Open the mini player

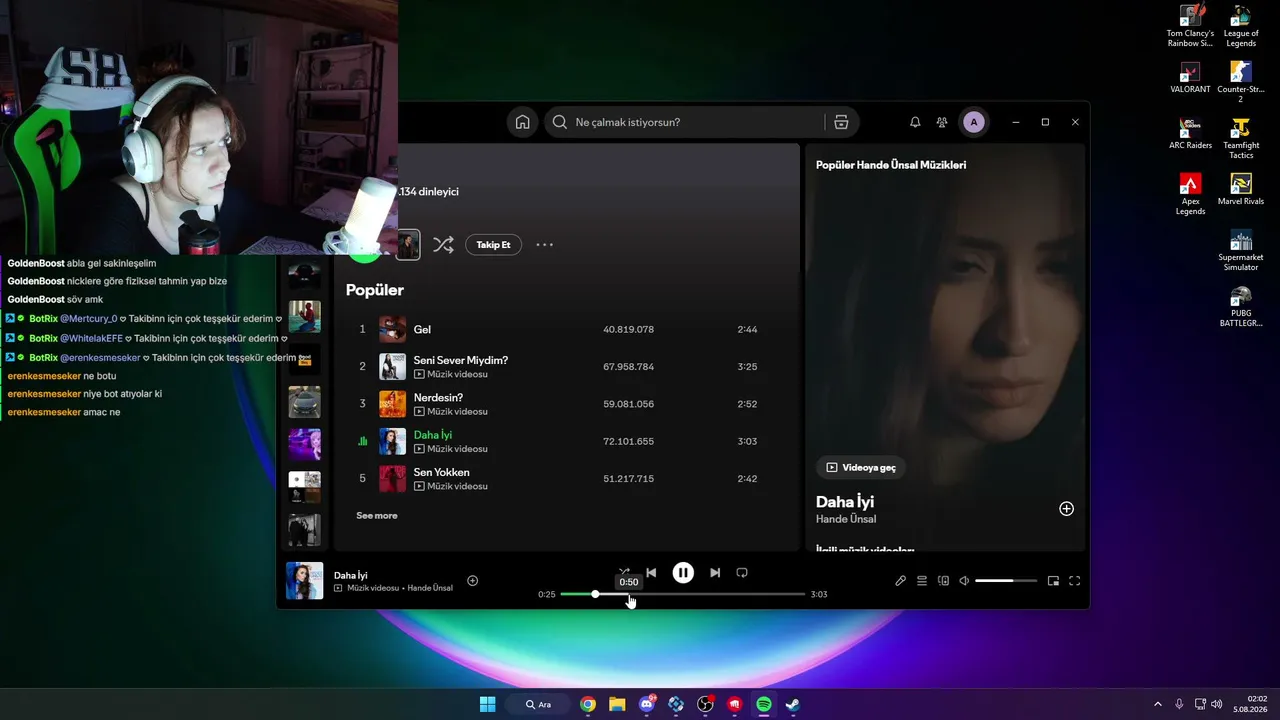(x=1053, y=581)
